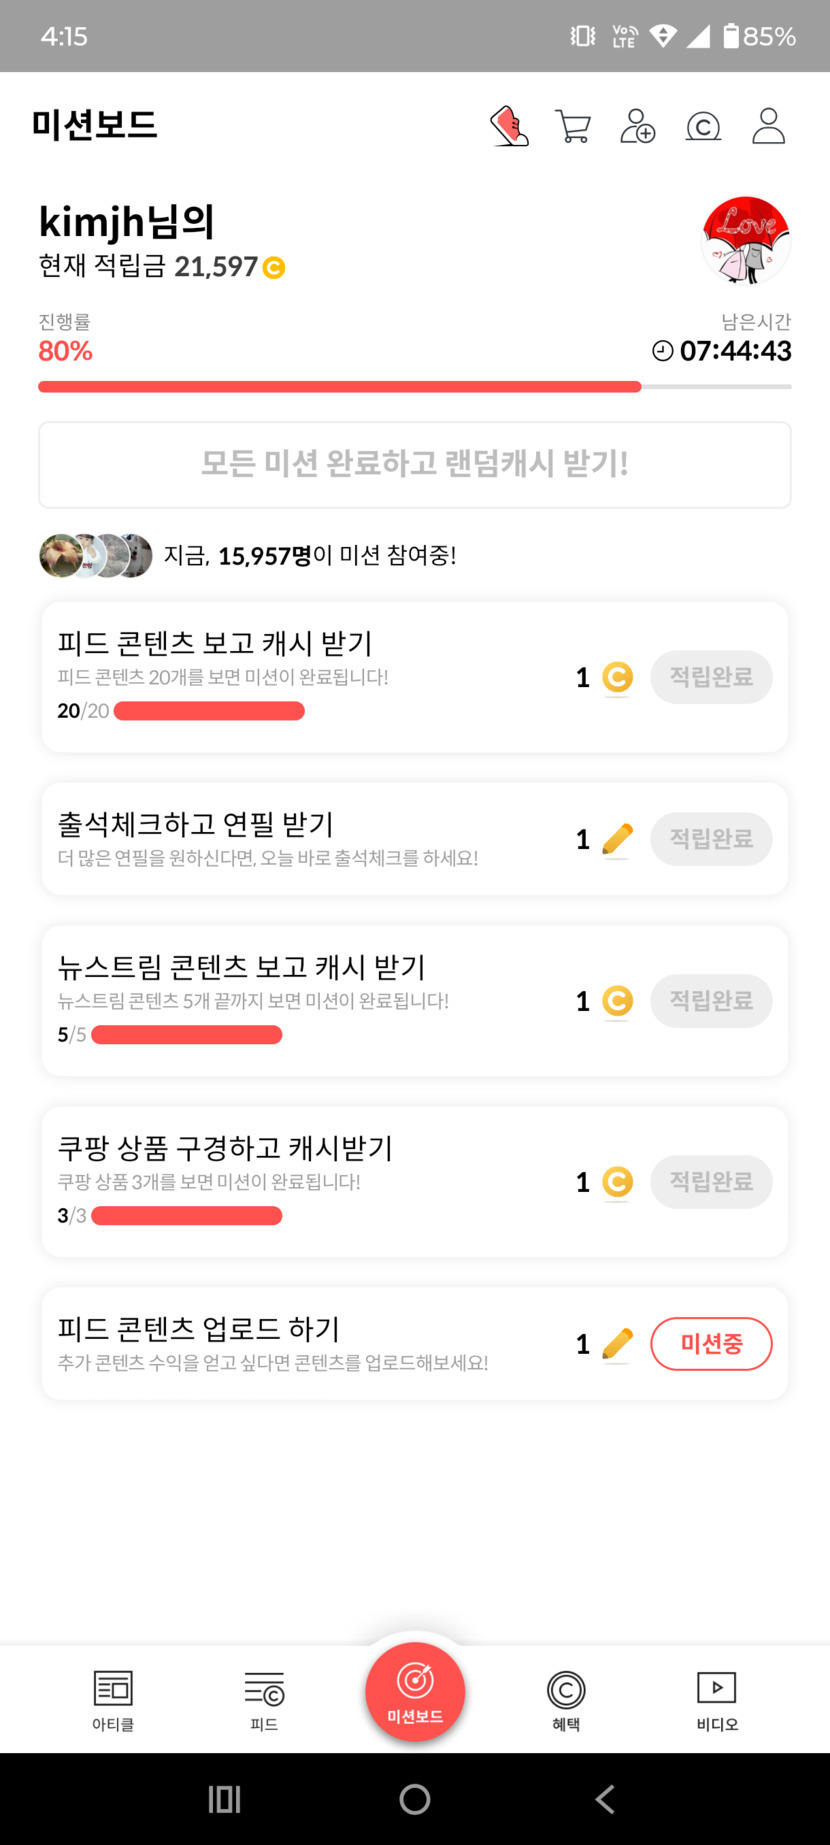Tap the 미션중 button for feed upload
Image resolution: width=830 pixels, height=1845 pixels.
(x=711, y=1343)
